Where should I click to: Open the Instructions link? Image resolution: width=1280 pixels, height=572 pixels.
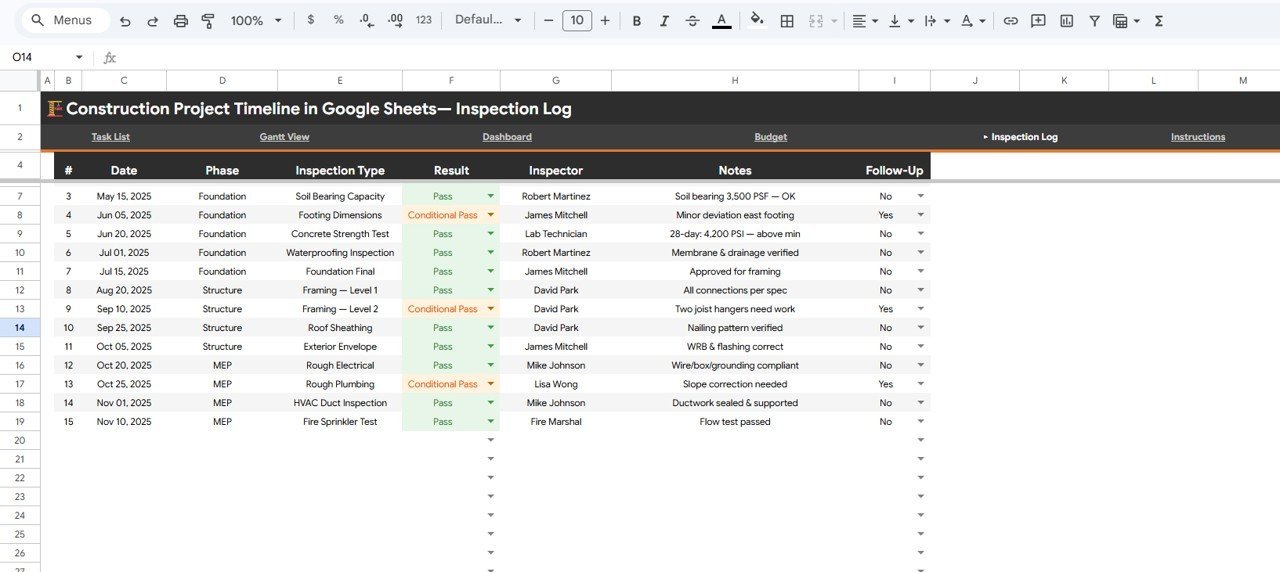[x=1197, y=137]
